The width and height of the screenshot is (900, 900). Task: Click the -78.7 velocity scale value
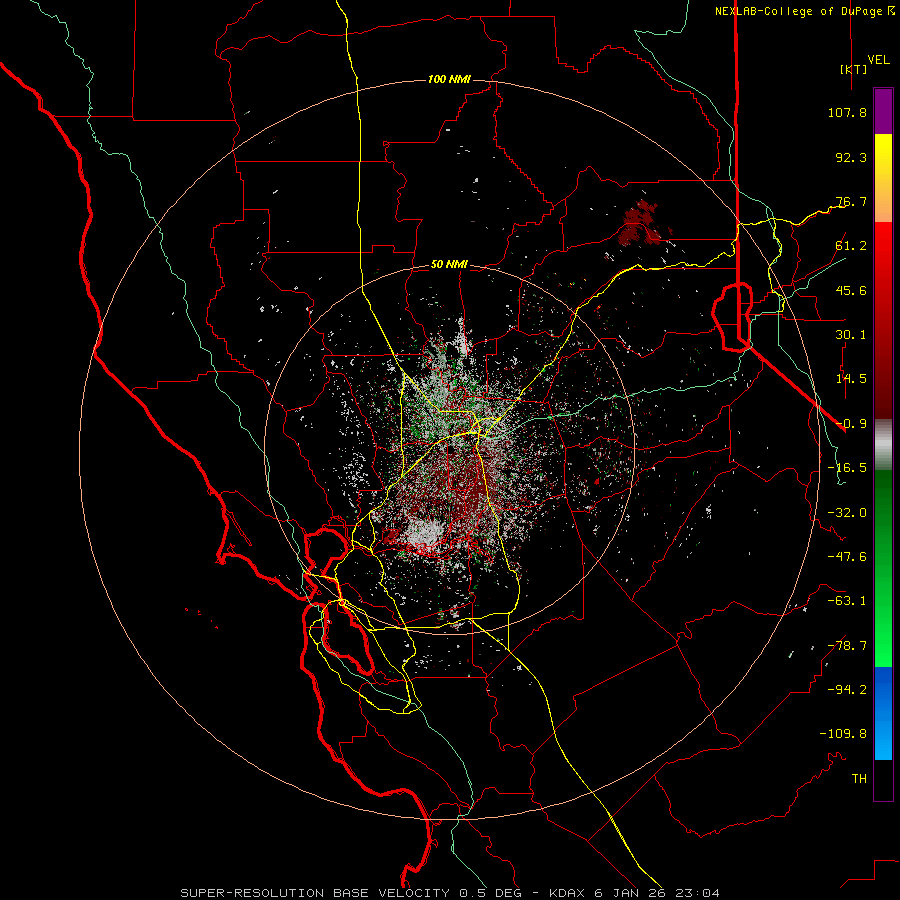pos(847,646)
